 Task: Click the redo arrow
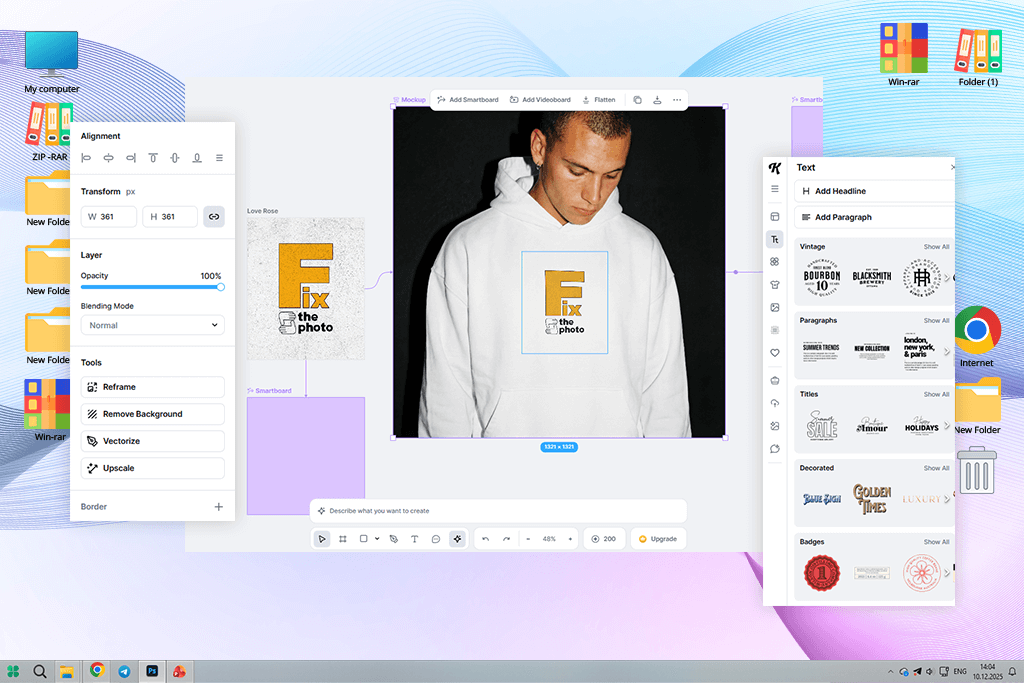point(506,539)
